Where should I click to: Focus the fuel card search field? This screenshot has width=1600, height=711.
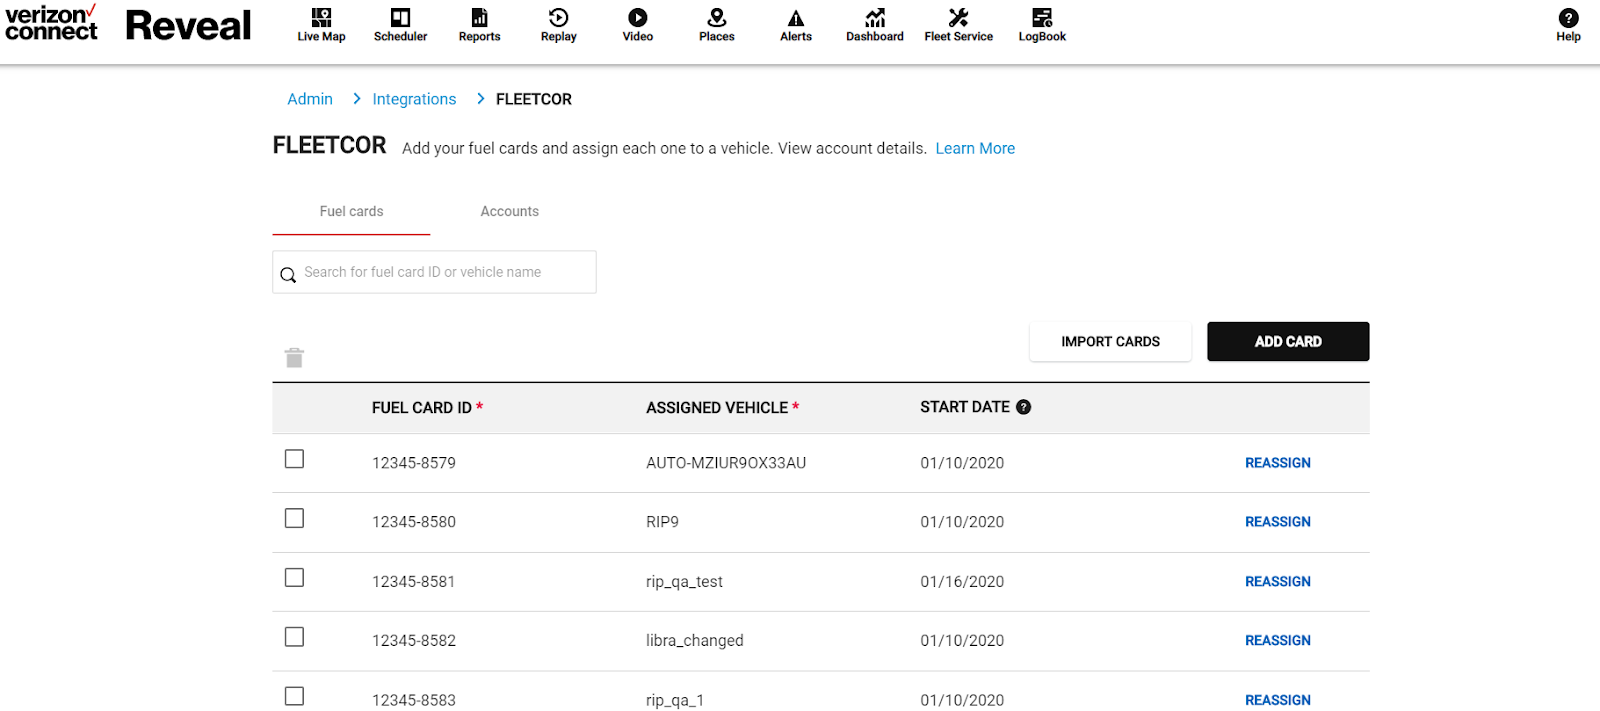pos(434,272)
